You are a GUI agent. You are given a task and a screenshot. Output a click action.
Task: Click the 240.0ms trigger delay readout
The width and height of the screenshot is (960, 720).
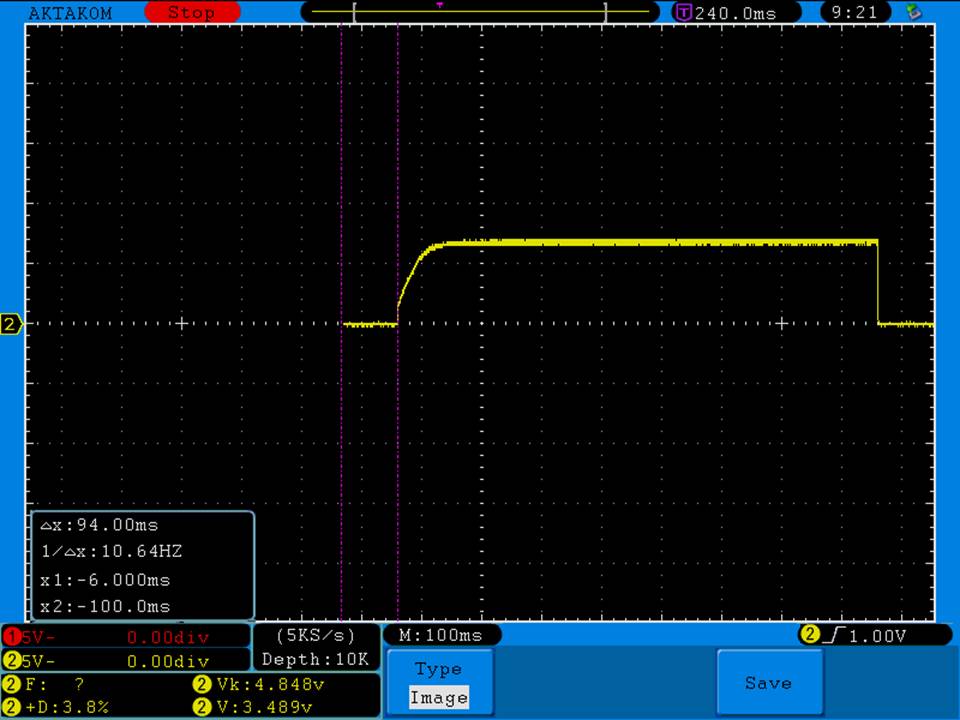735,13
